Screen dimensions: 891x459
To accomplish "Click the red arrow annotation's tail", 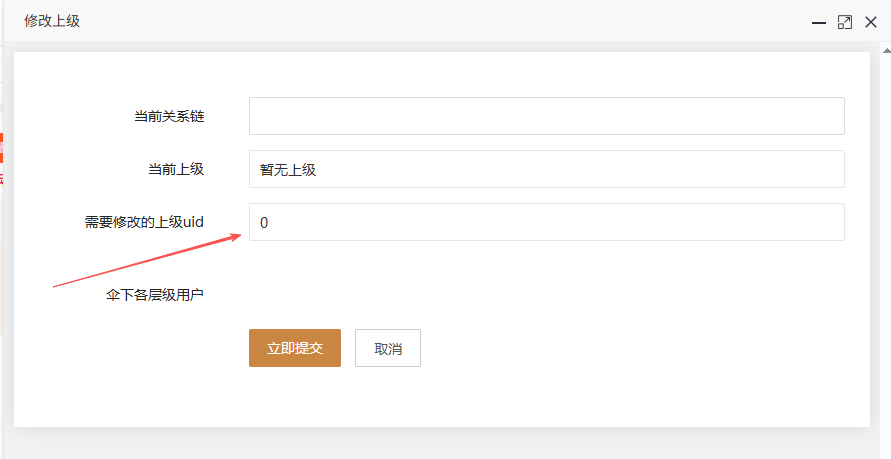I will [56, 286].
